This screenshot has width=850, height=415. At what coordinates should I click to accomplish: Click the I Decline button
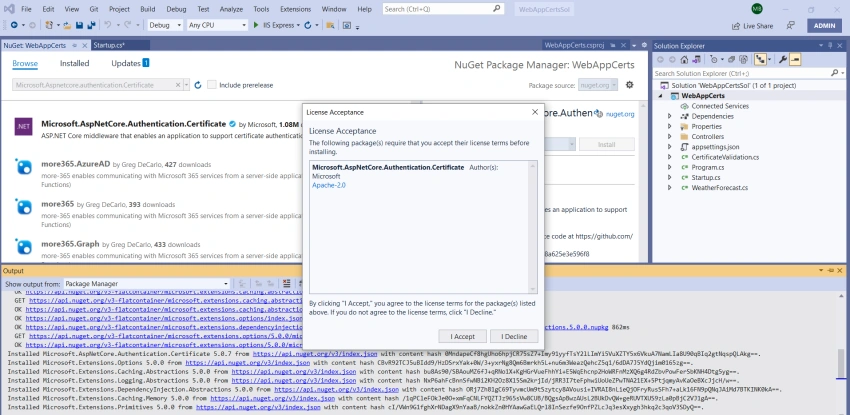[513, 336]
